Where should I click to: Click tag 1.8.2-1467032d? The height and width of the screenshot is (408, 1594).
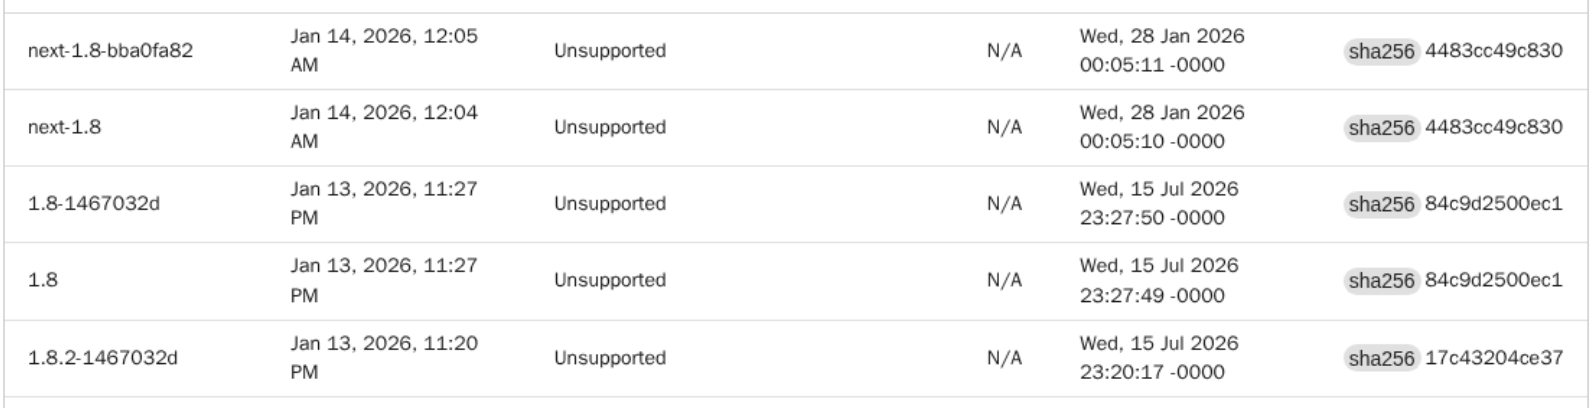click(102, 358)
